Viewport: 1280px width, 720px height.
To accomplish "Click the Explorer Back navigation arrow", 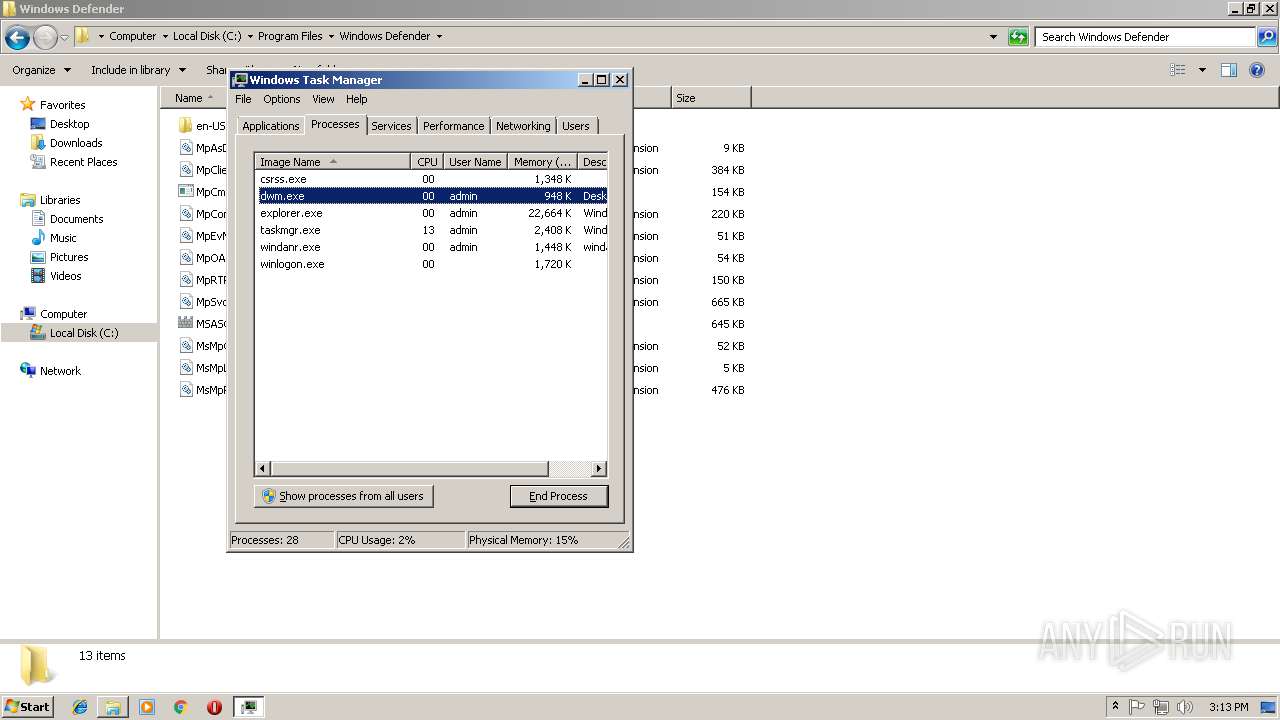I will pyautogui.click(x=17, y=38).
